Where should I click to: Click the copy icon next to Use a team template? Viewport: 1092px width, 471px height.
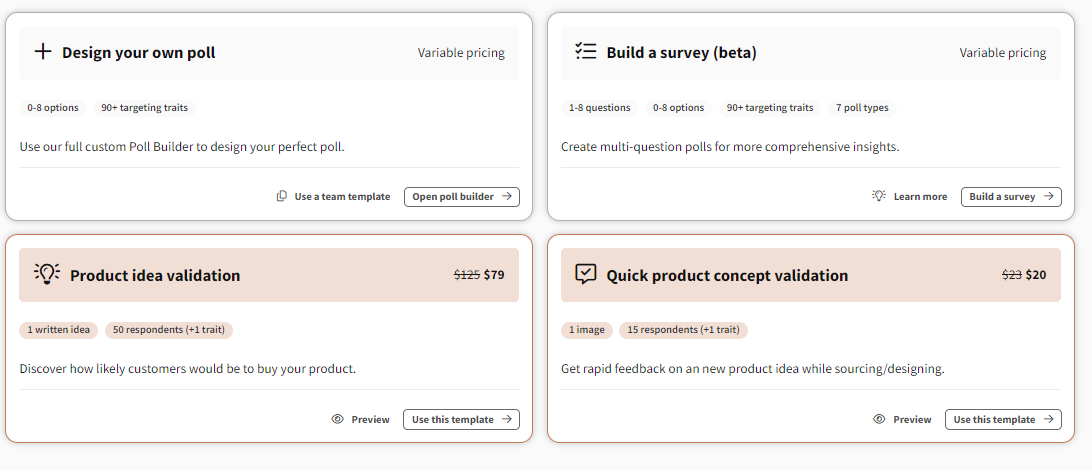[x=282, y=196]
